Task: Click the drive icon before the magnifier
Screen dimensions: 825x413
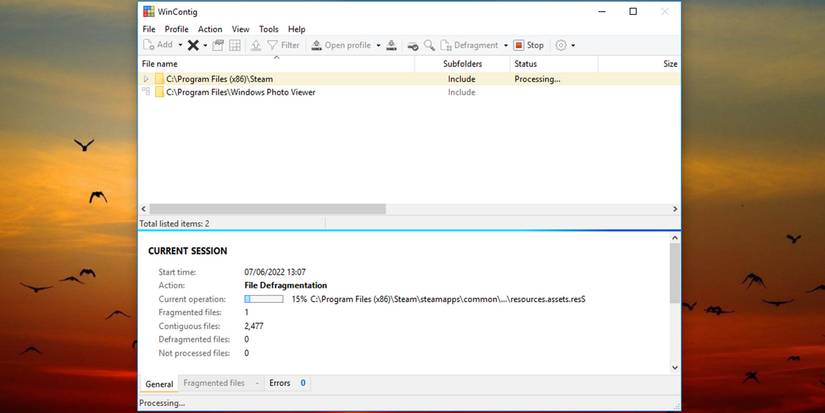Action: tap(413, 46)
